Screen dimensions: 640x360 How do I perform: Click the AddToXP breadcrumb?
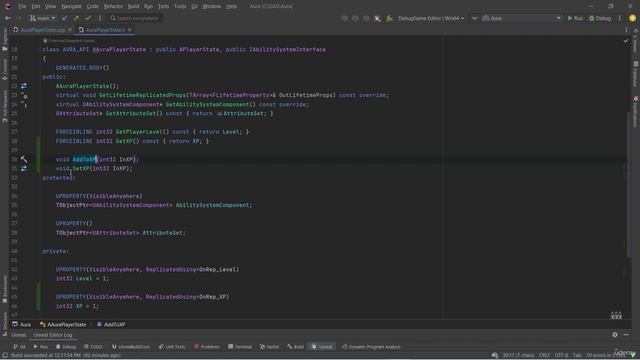click(111, 324)
